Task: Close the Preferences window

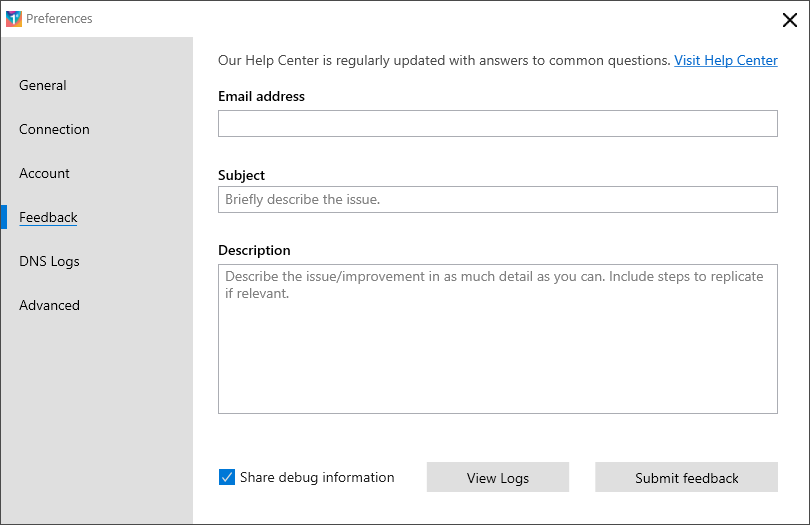Action: pyautogui.click(x=789, y=20)
